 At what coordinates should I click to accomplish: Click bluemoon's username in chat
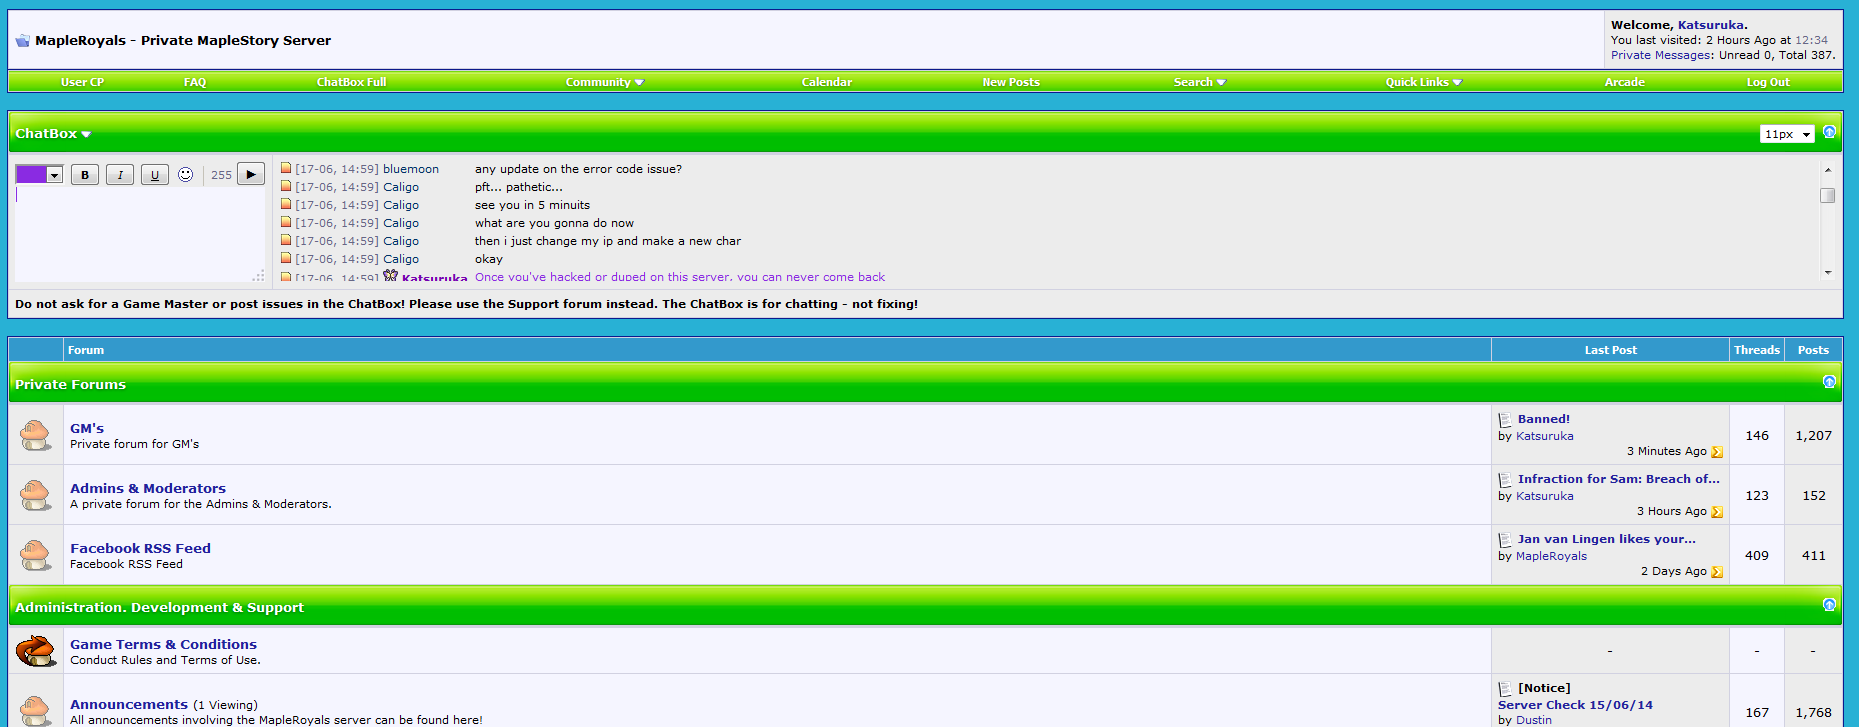point(411,169)
